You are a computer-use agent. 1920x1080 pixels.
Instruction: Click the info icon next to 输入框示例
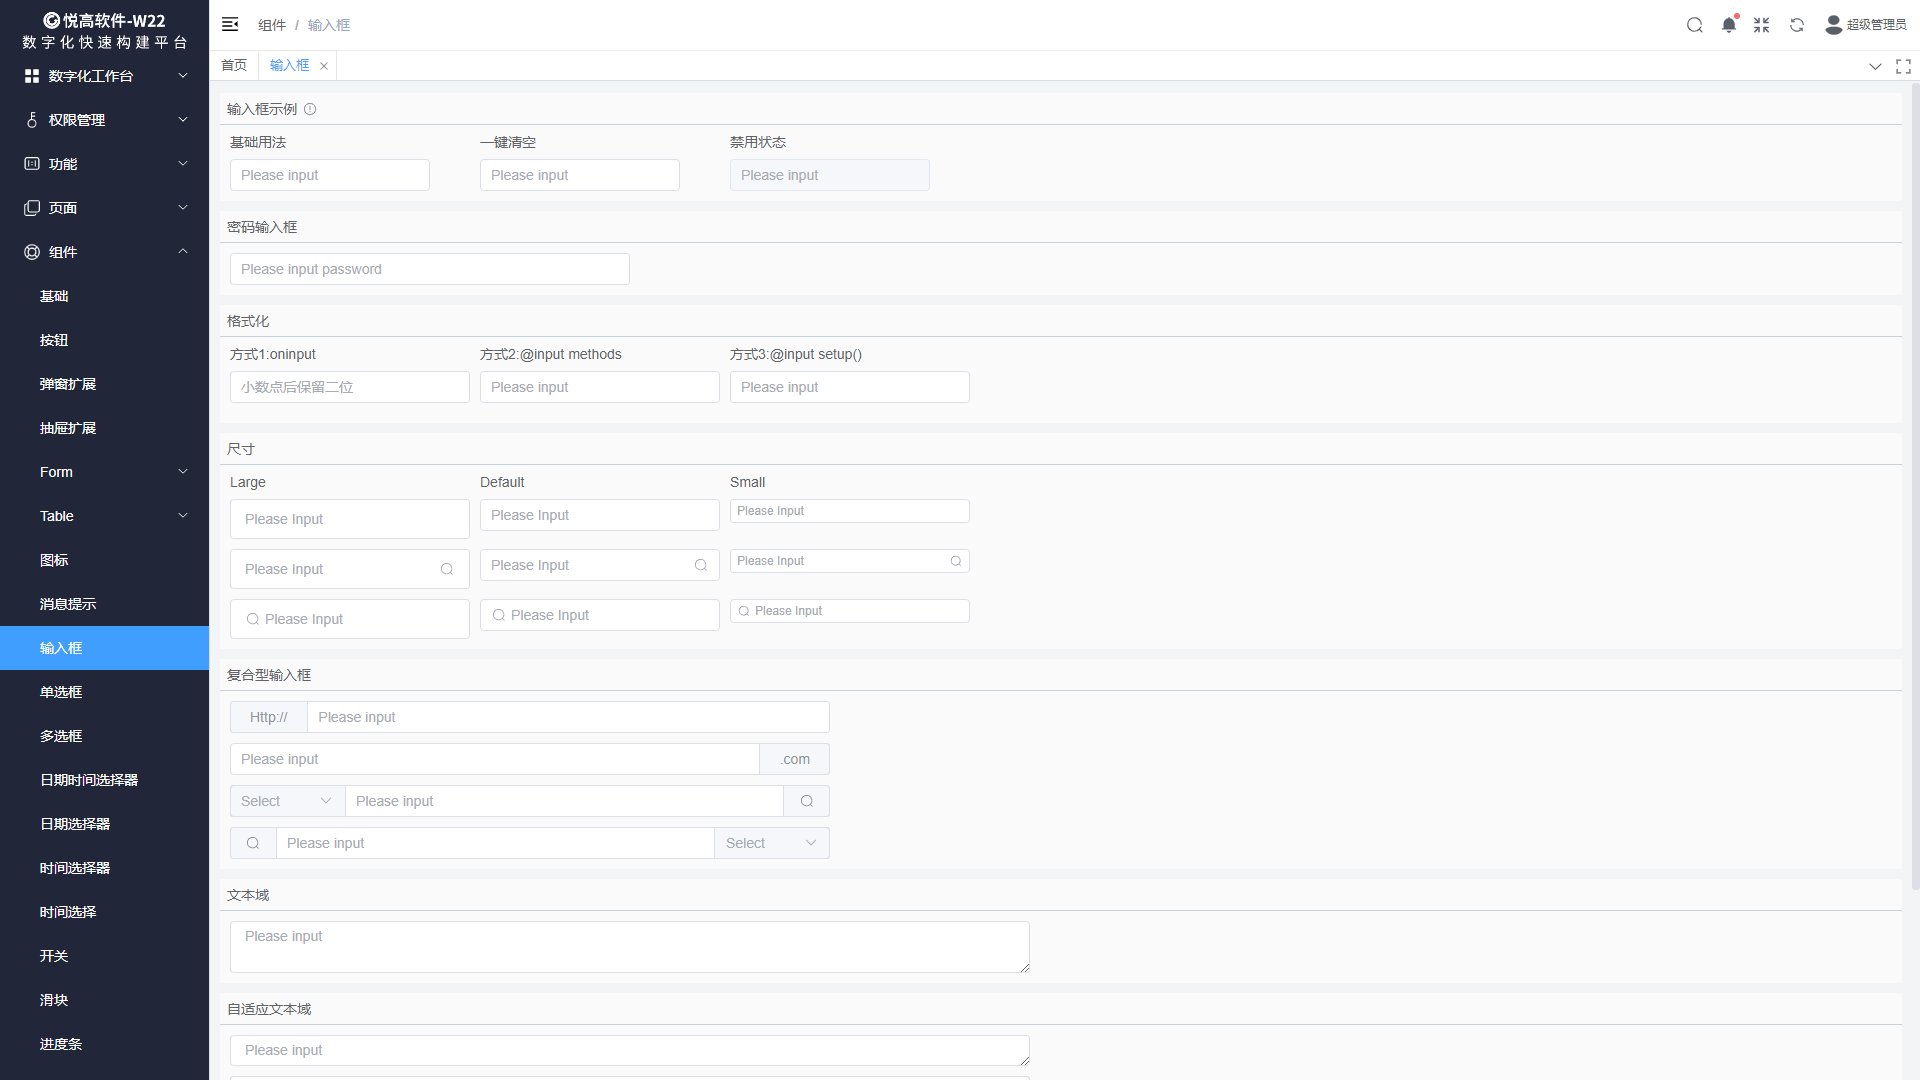[x=310, y=109]
